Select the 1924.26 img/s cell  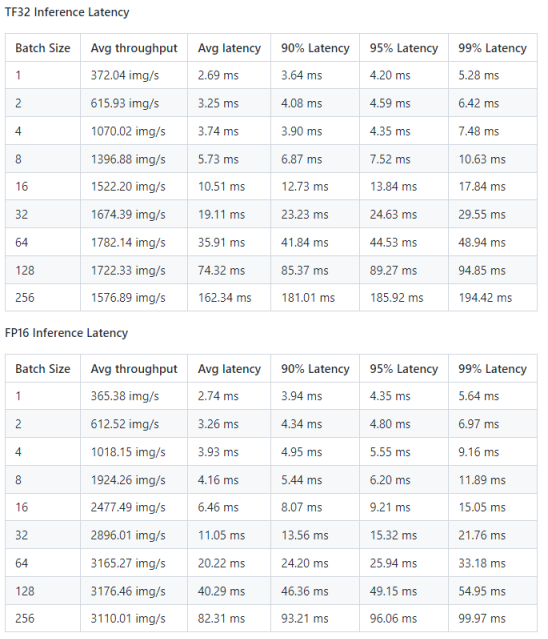[x=134, y=480]
